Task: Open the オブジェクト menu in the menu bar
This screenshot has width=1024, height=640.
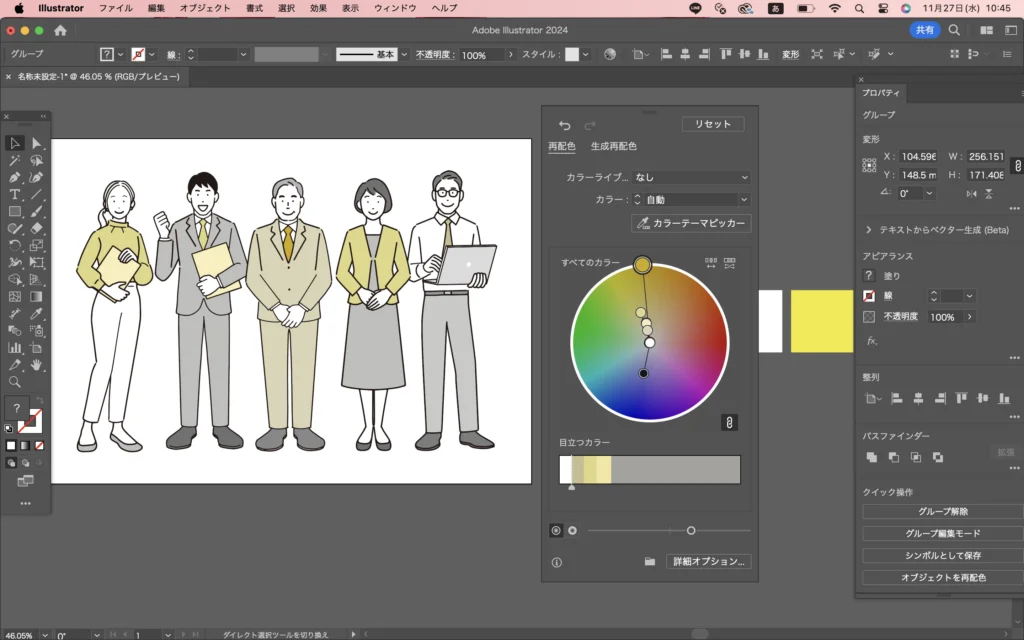Action: (204, 8)
